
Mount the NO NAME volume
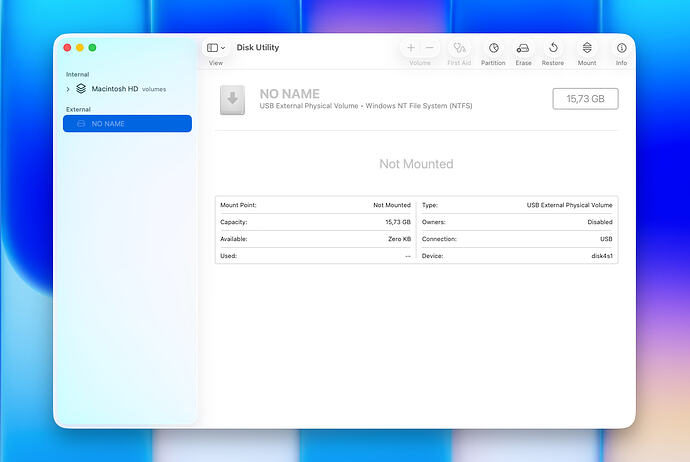[587, 48]
